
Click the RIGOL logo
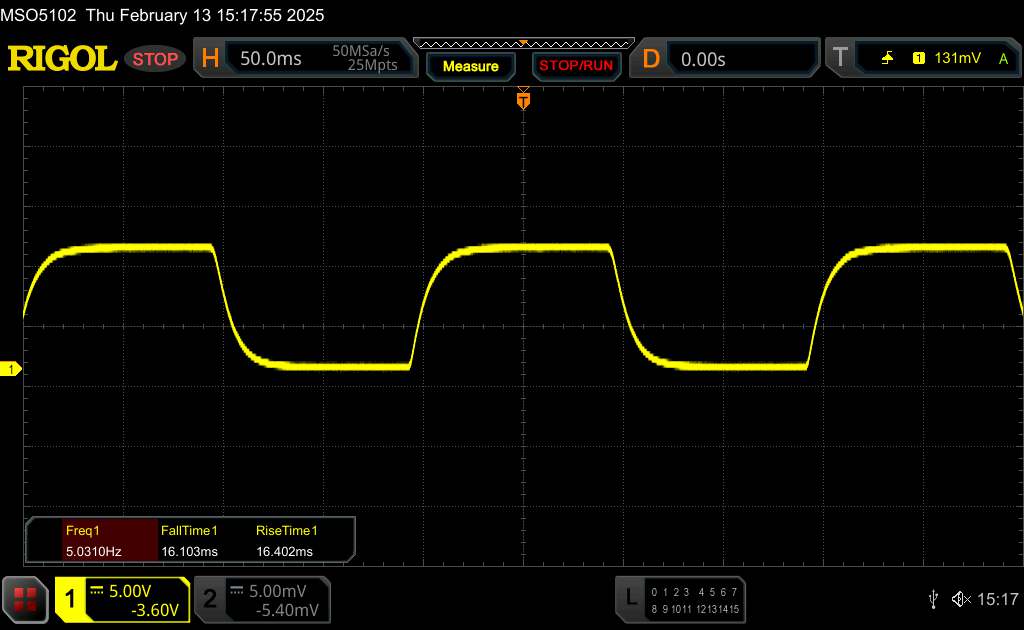click(62, 59)
